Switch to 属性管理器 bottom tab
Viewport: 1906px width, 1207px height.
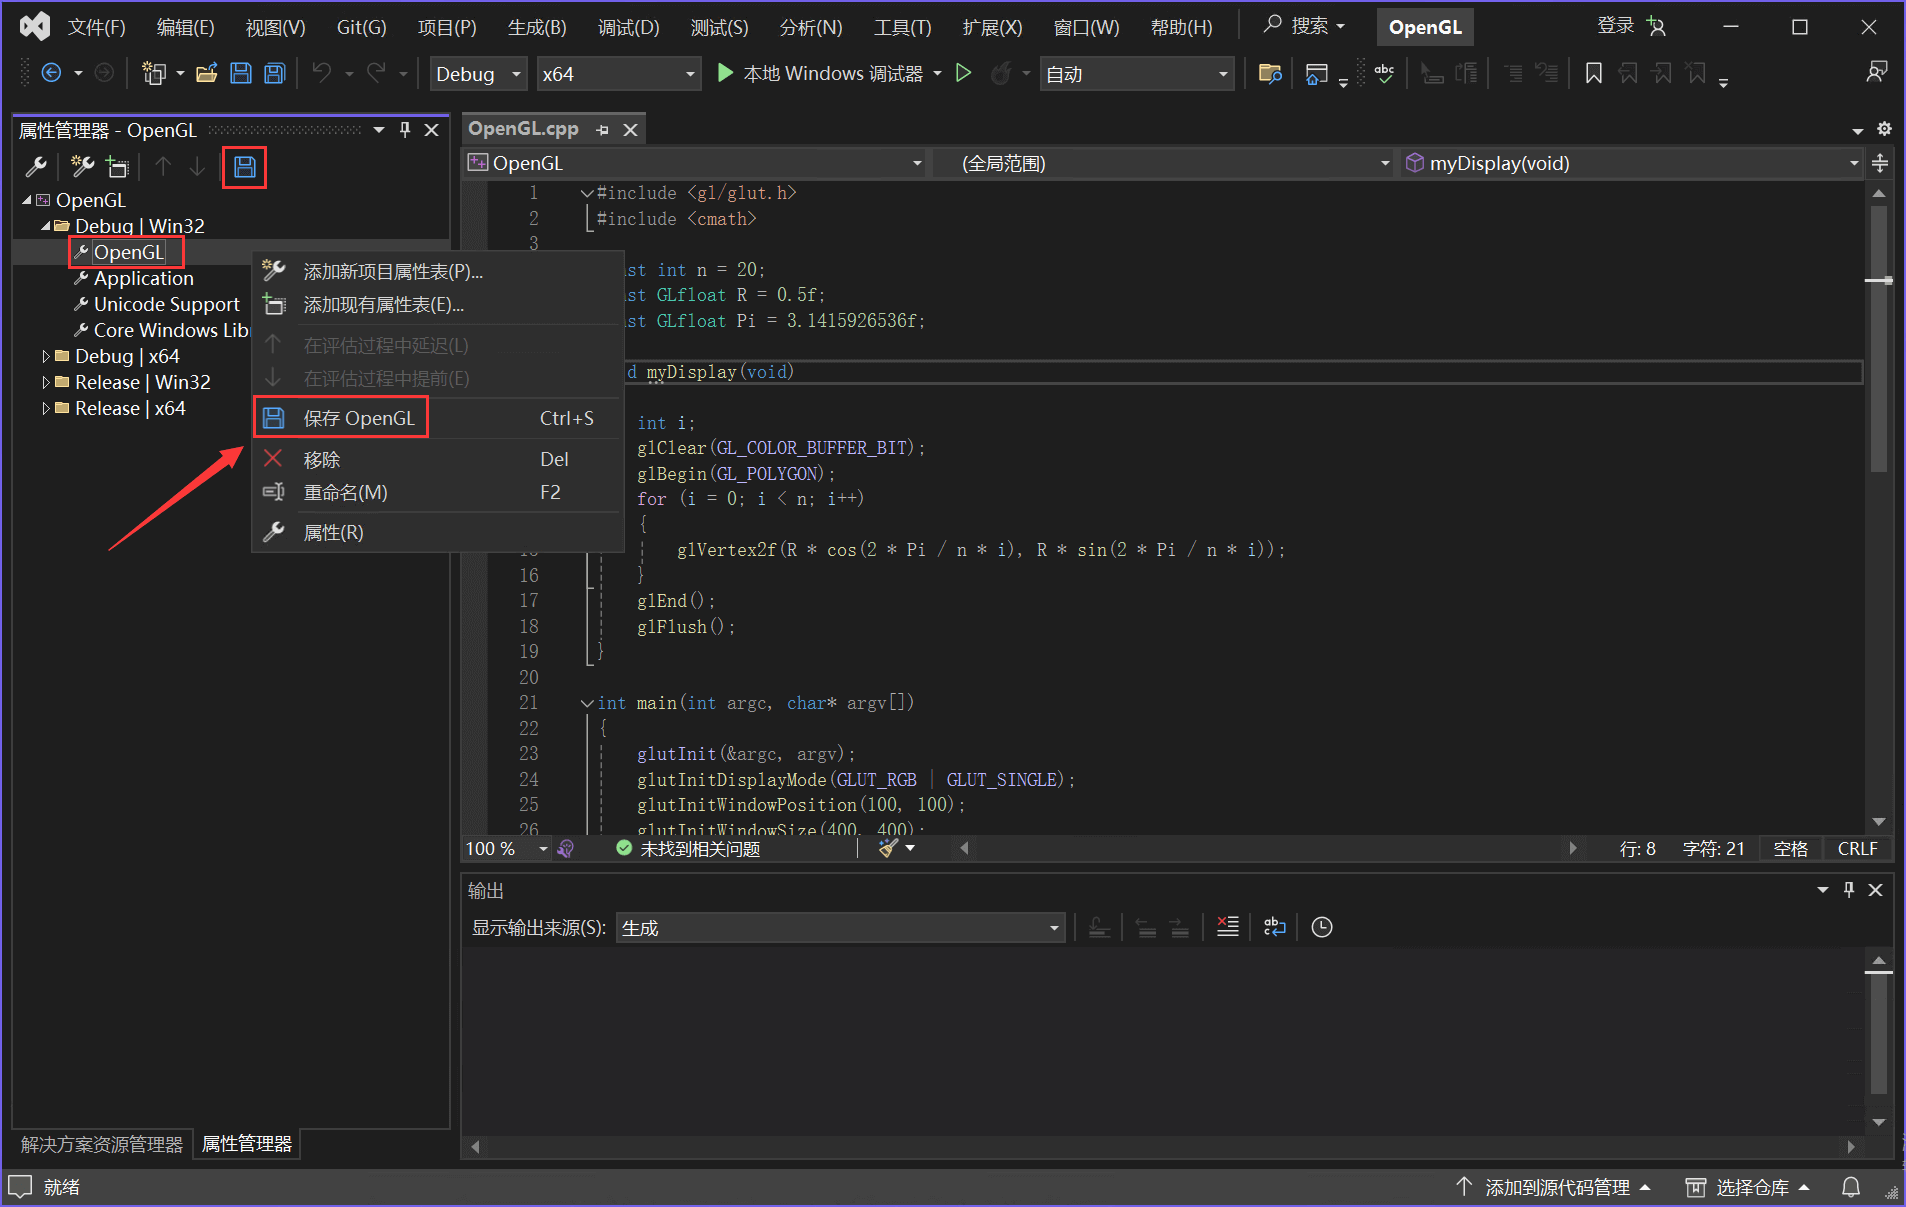click(x=247, y=1144)
